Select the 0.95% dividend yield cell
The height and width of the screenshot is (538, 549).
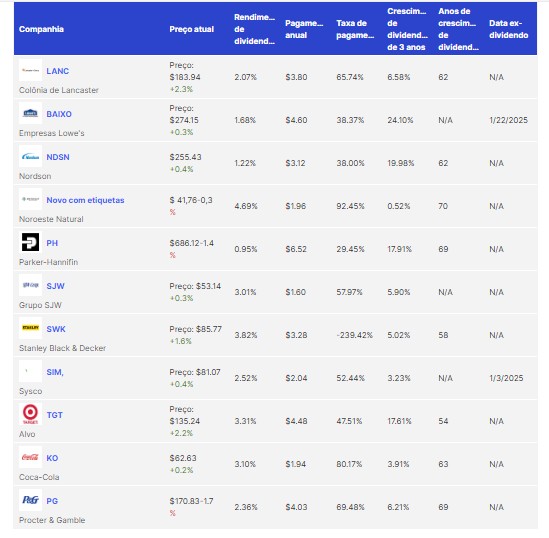(x=245, y=249)
